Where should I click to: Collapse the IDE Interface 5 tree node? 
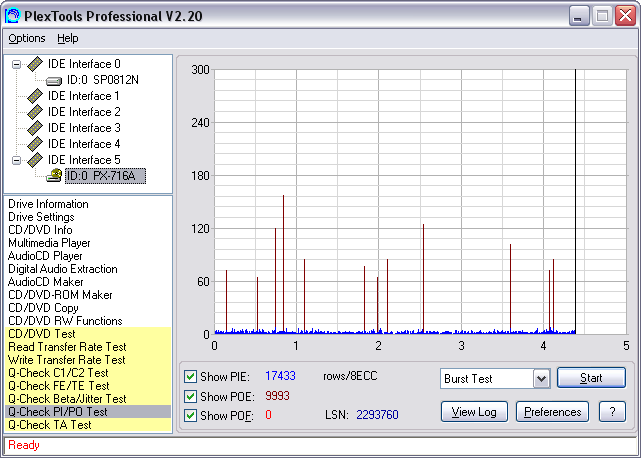tap(16, 160)
